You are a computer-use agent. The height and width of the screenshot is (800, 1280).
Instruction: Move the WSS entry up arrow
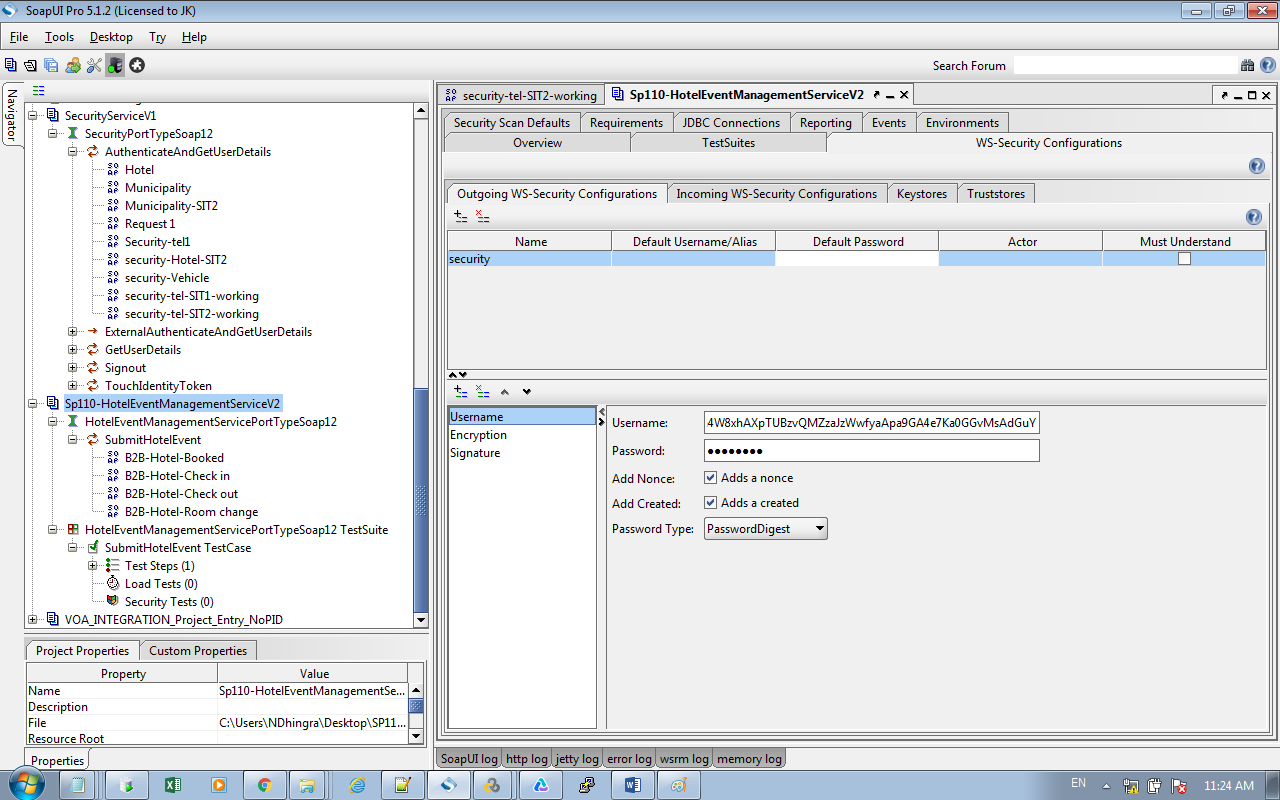coord(505,392)
